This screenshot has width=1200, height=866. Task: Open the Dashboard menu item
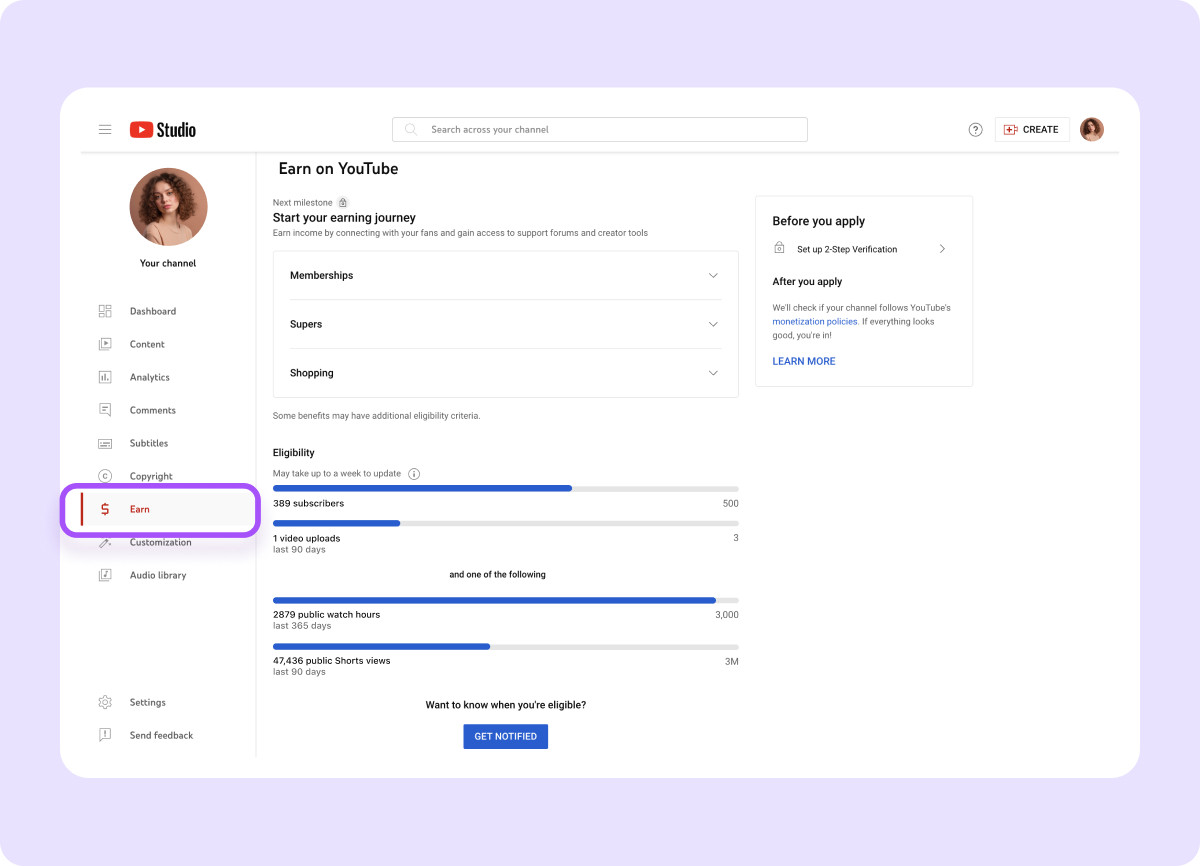coord(153,311)
